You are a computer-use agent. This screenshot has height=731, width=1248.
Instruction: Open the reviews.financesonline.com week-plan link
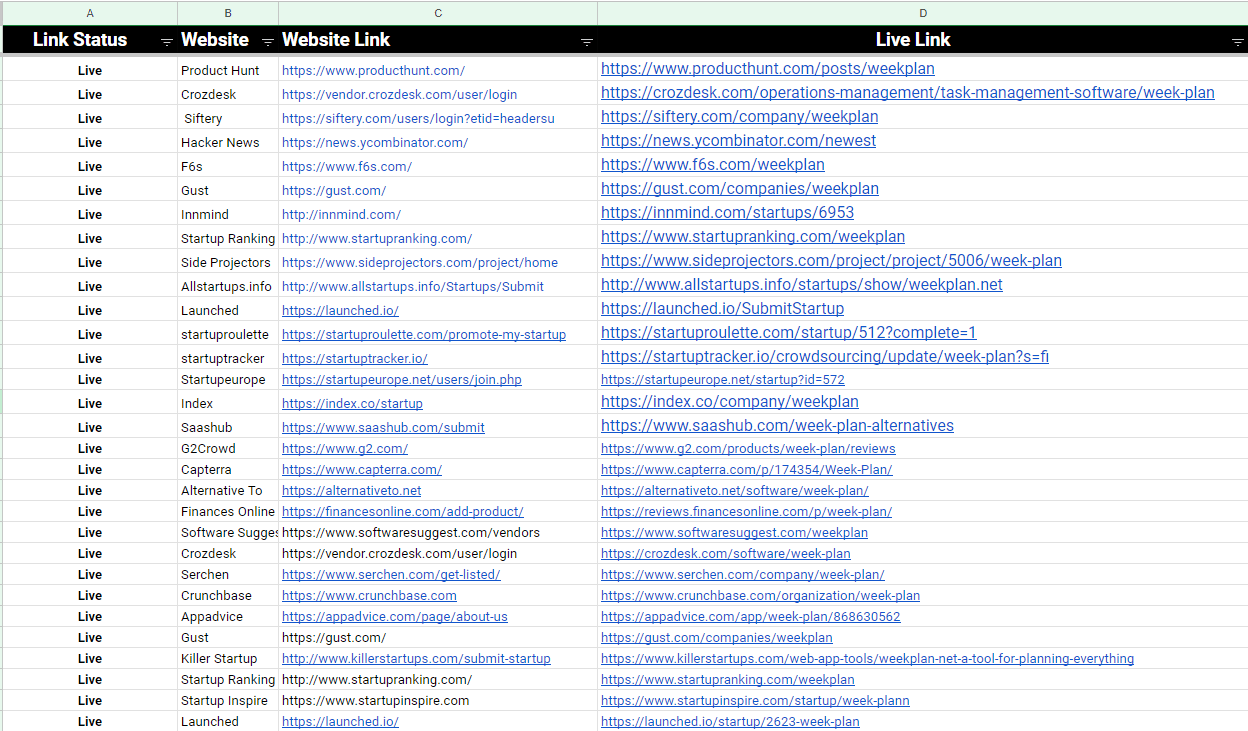pos(746,512)
